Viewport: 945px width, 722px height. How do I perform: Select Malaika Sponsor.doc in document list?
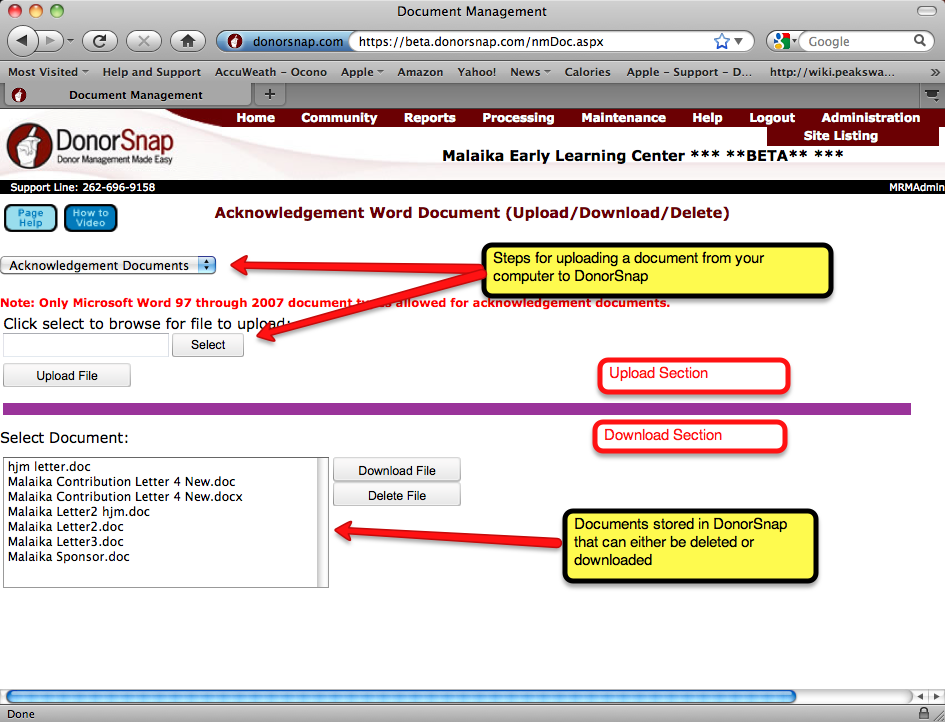point(69,556)
